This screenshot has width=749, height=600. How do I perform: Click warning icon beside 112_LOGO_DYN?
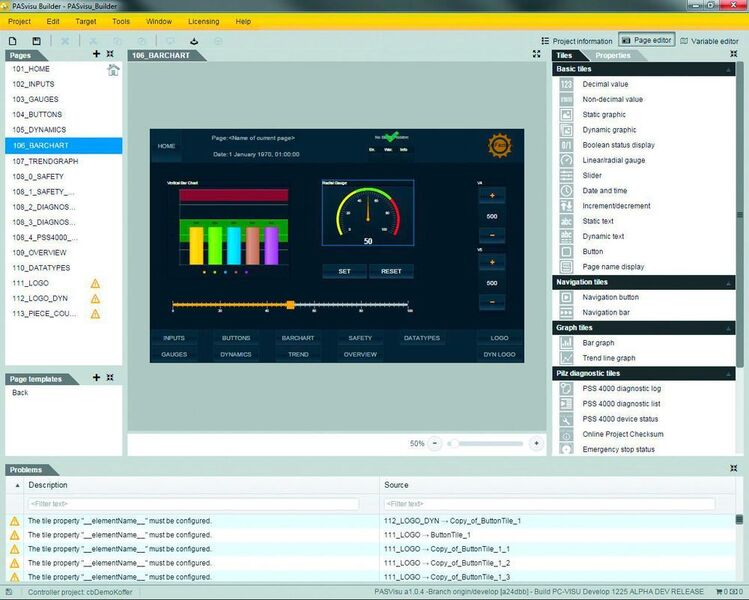pyautogui.click(x=96, y=299)
